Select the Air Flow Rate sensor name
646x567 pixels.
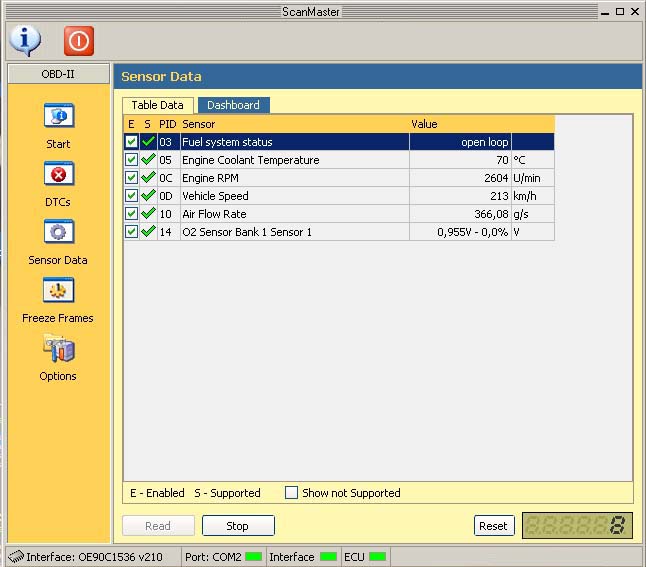tap(214, 214)
